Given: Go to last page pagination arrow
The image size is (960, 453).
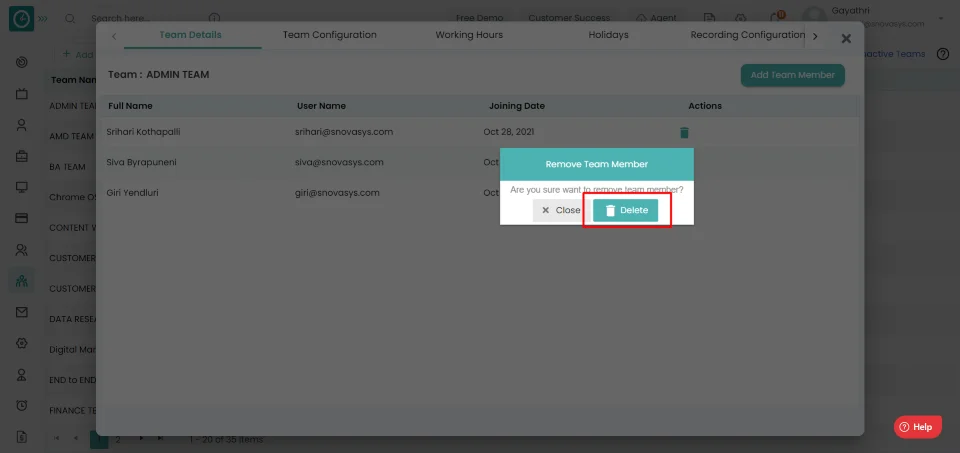Looking at the screenshot, I should pos(160,438).
